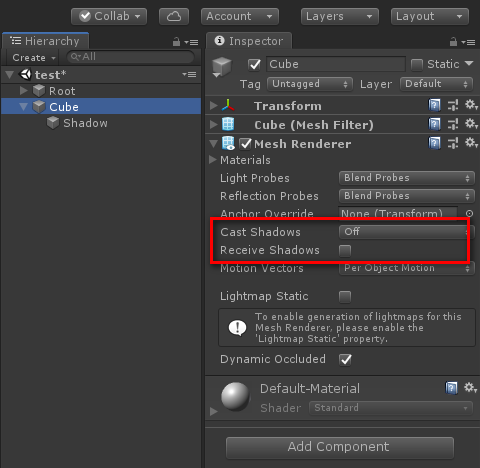
Task: Open the Tag Untagged dropdown
Action: 310,84
